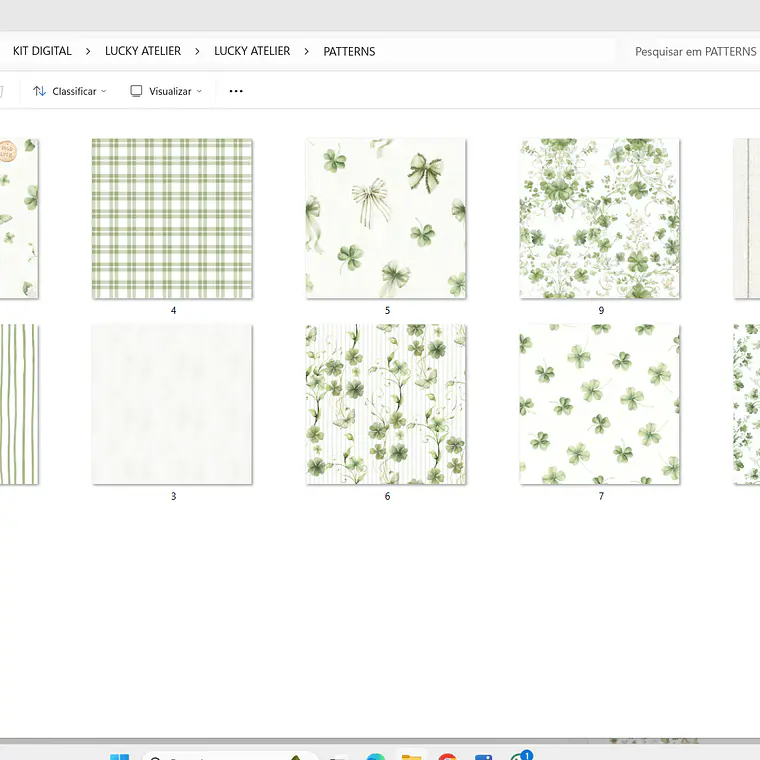Navigate to the first LUCKY ATELIER breadcrumb

pos(143,51)
